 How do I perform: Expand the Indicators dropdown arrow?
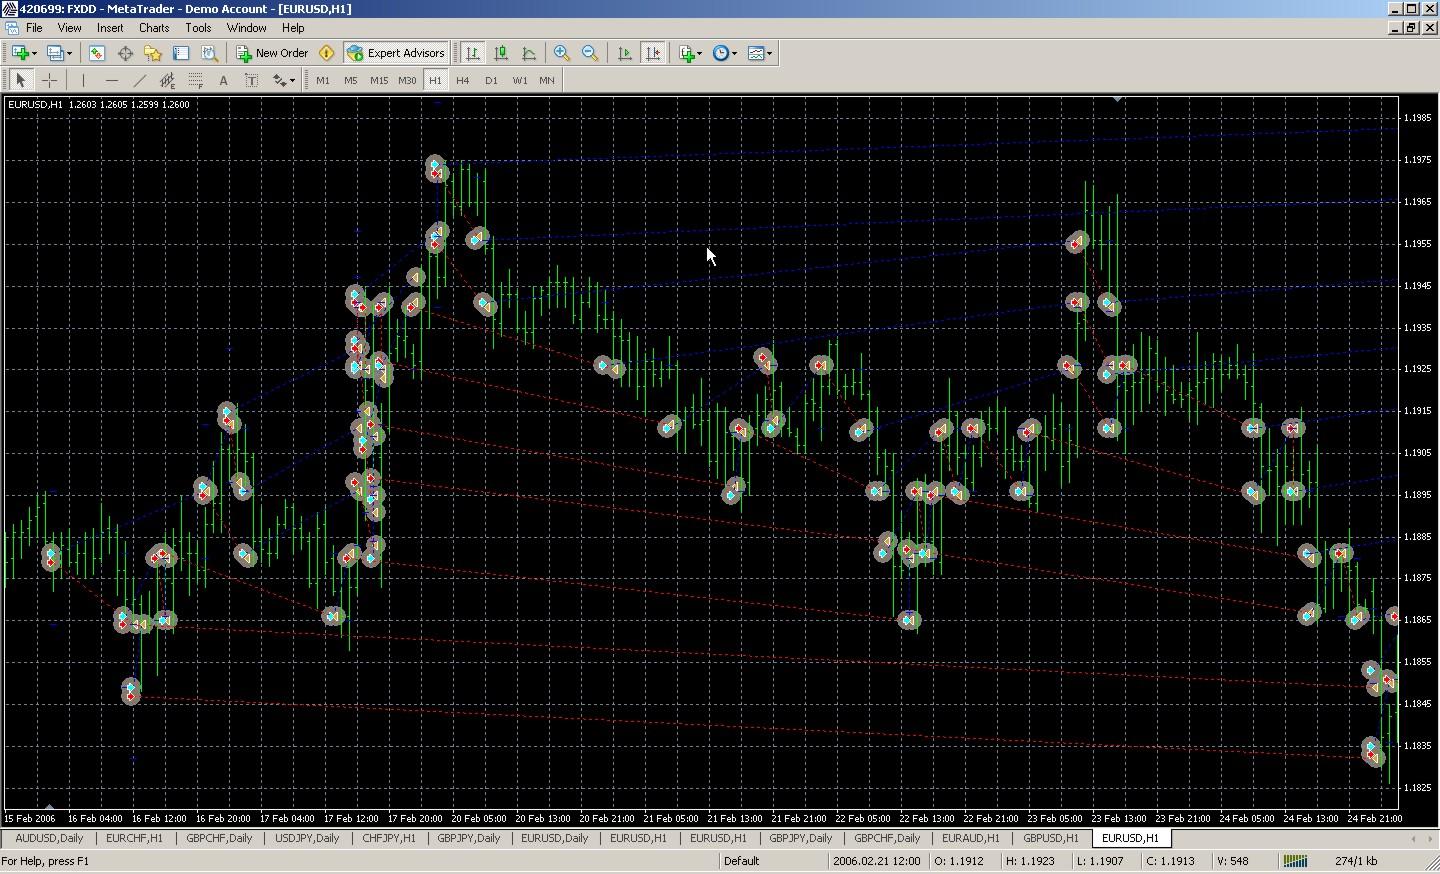point(699,53)
